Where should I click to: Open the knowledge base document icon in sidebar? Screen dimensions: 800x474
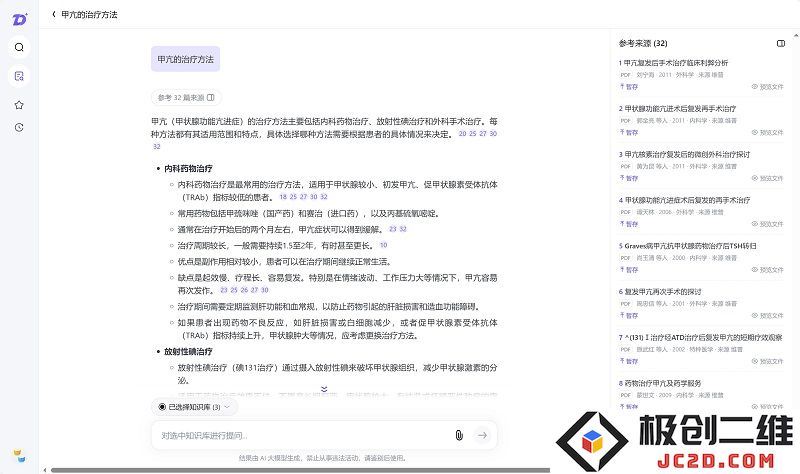(19, 76)
